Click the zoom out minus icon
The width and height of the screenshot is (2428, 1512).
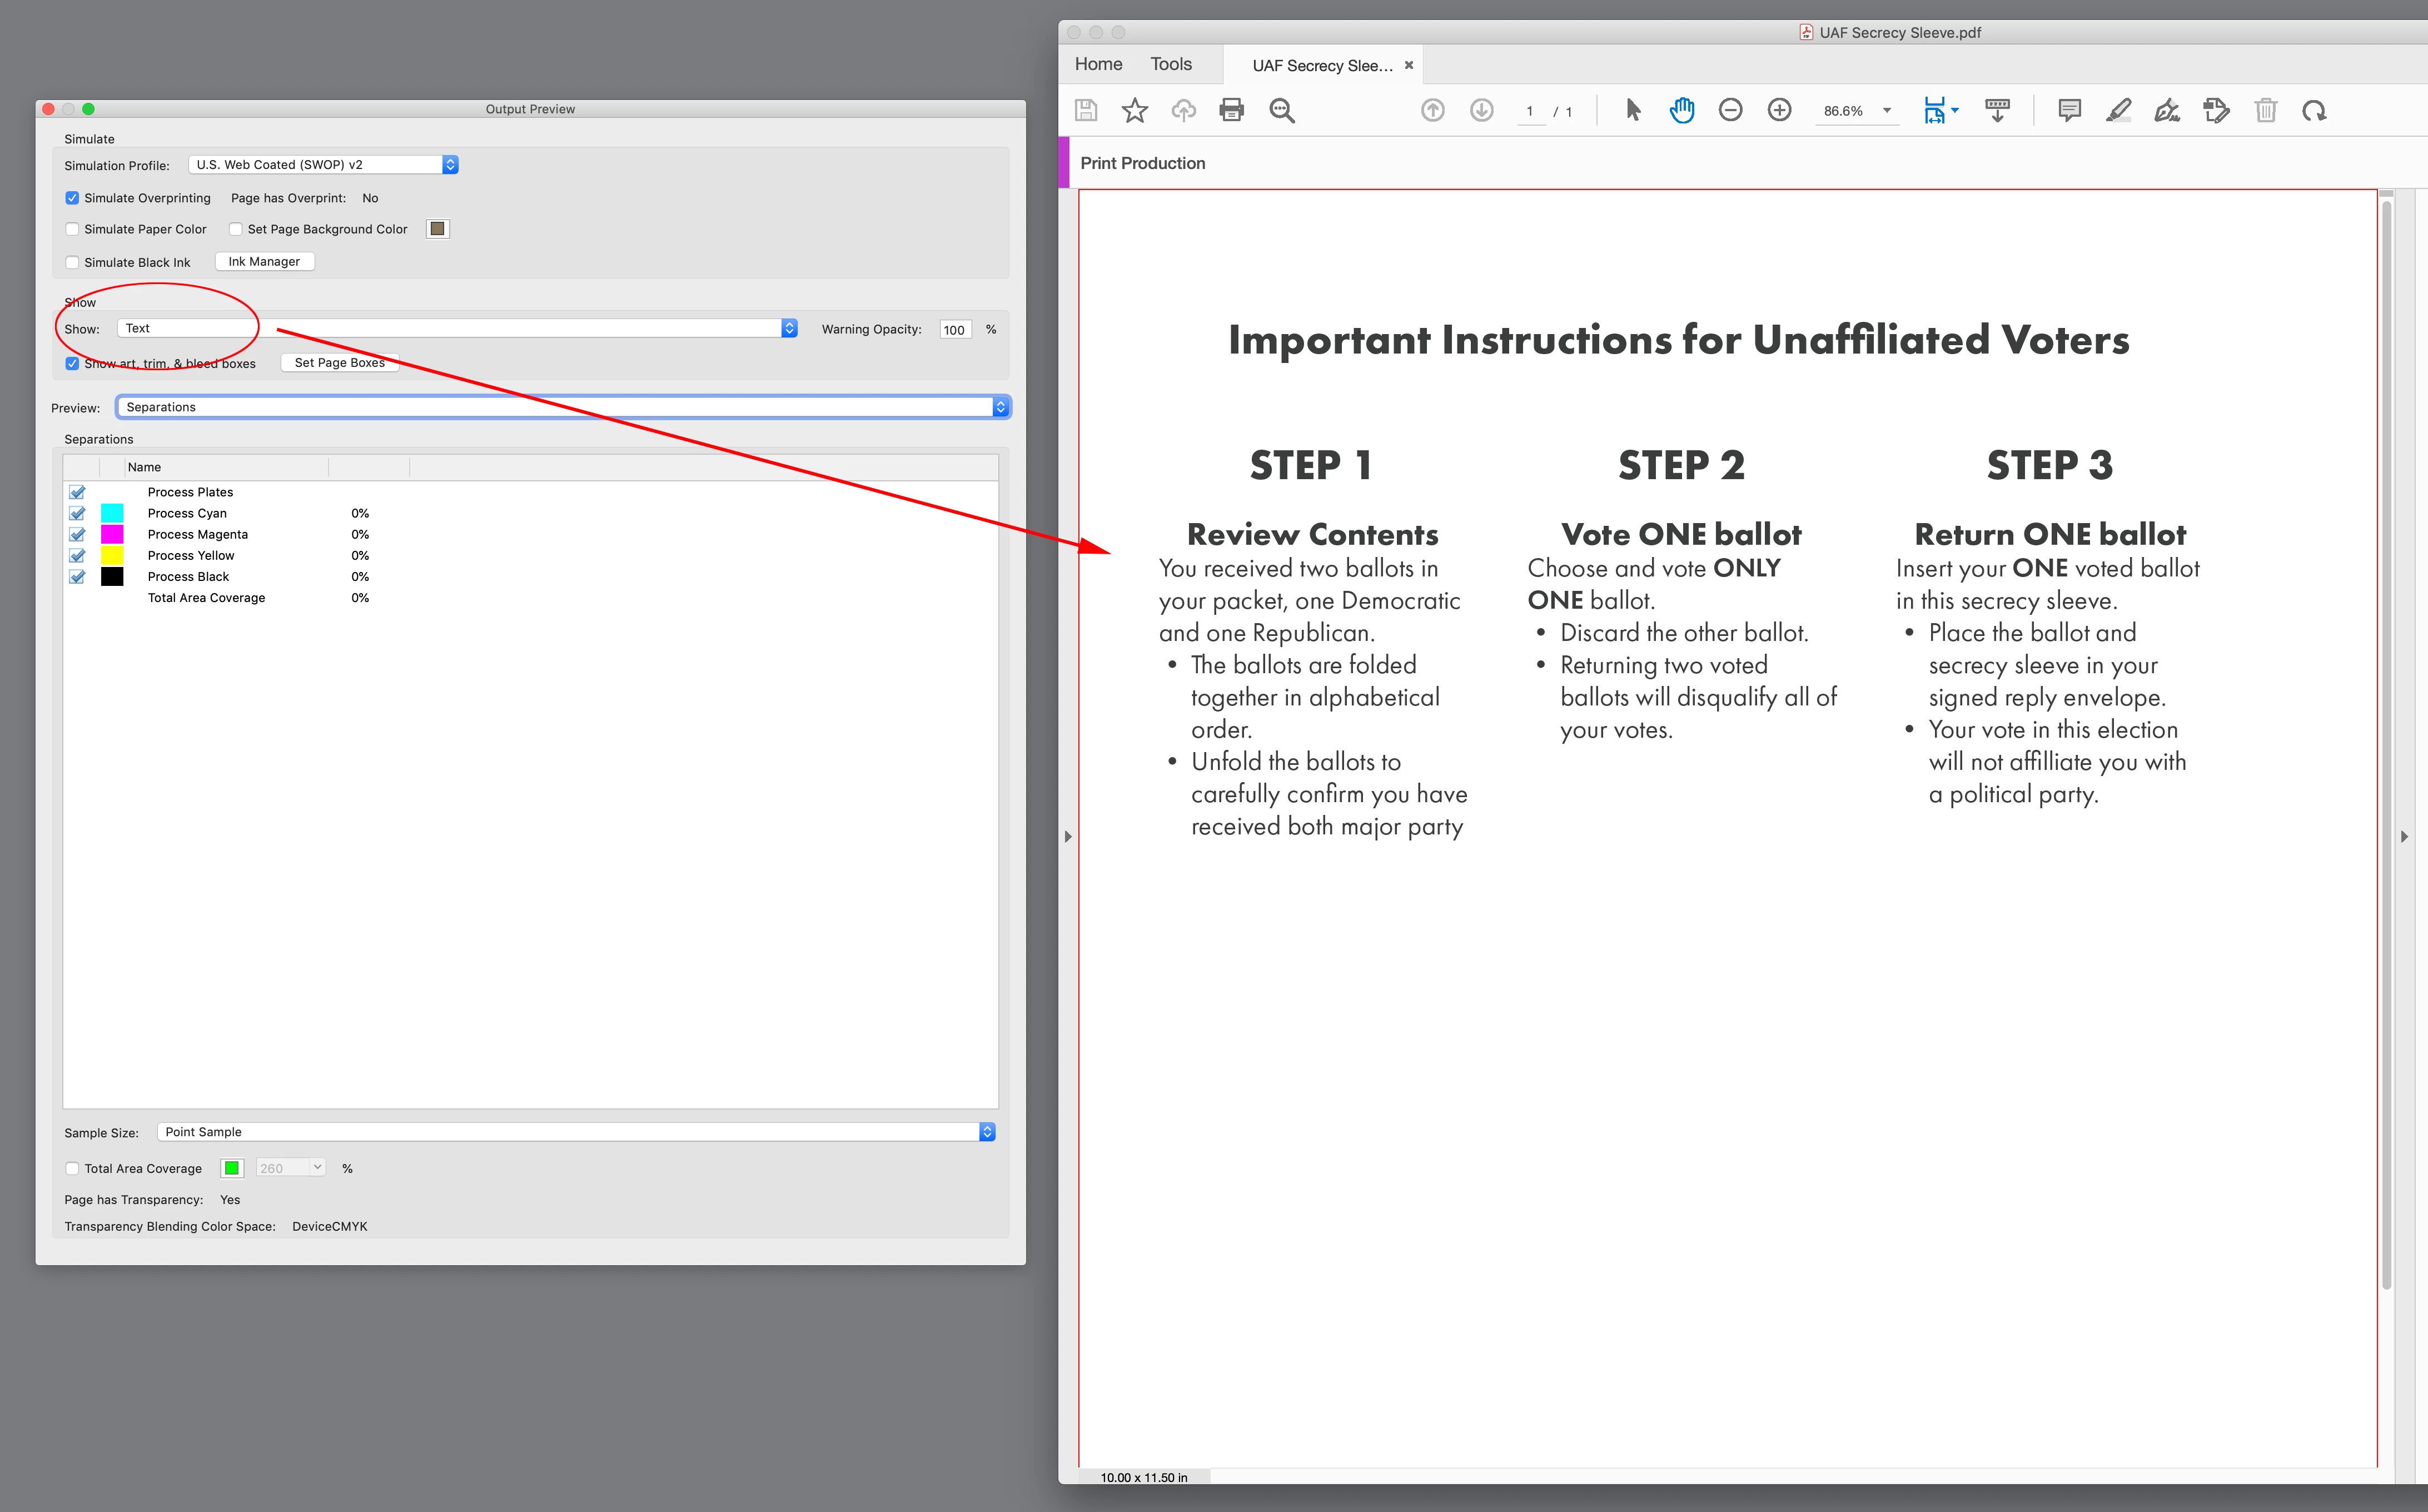tap(1730, 110)
